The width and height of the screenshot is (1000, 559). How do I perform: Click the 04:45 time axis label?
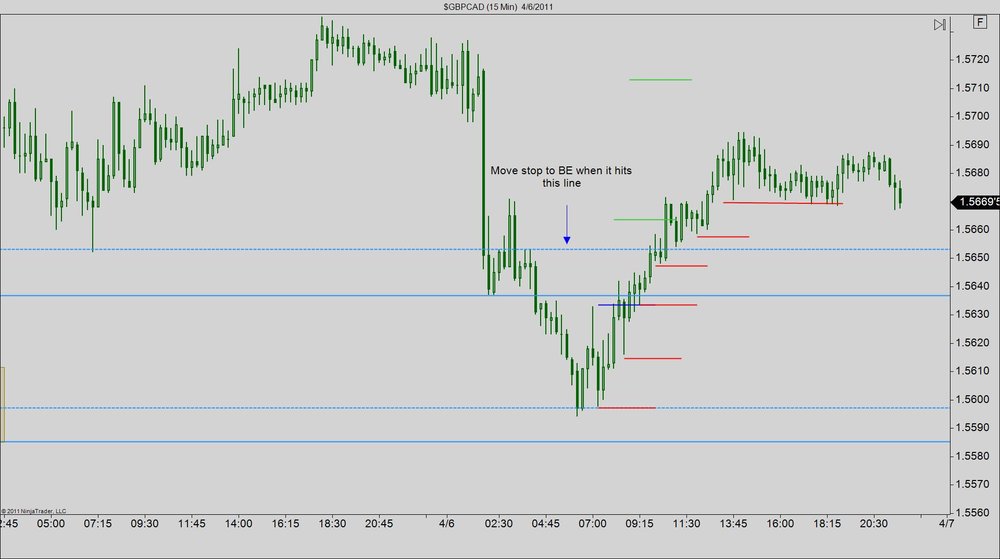[x=545, y=524]
